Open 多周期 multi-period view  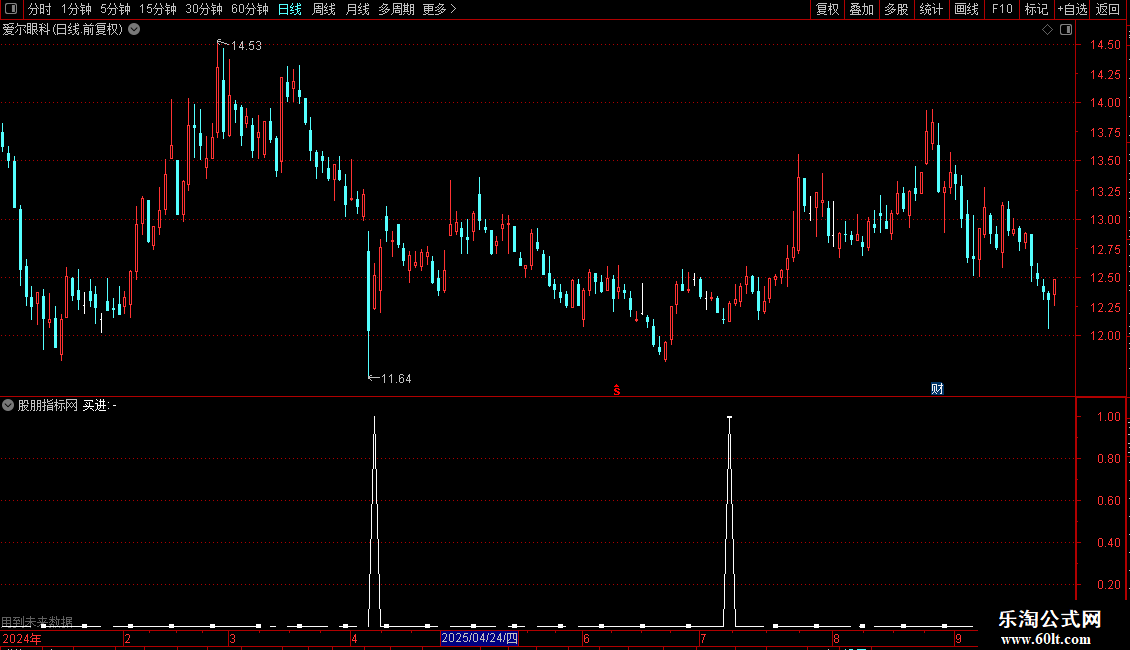coord(396,9)
